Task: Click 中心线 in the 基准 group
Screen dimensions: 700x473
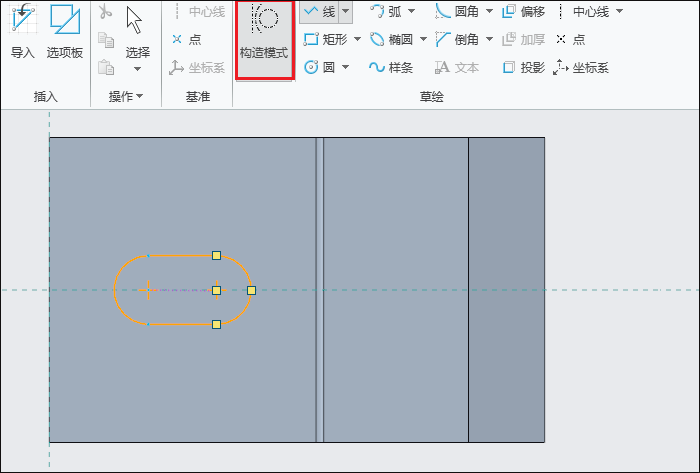Action: click(199, 12)
